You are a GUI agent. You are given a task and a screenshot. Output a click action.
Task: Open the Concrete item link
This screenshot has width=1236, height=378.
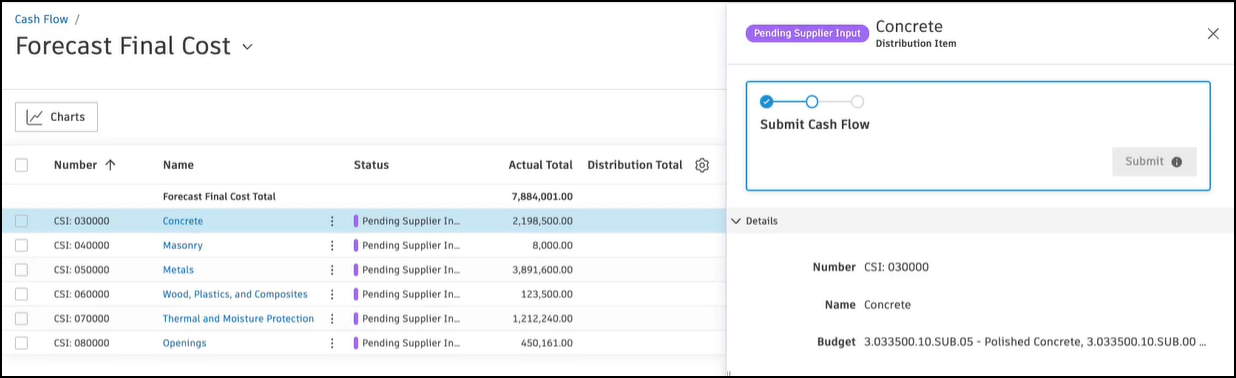(x=183, y=221)
